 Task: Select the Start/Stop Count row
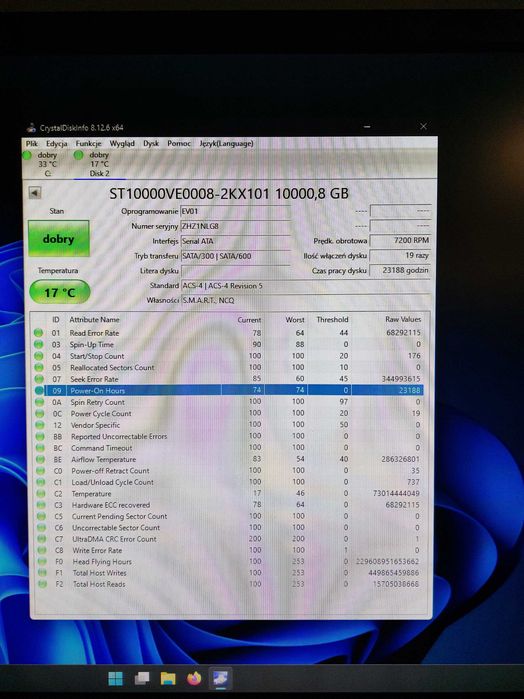click(x=227, y=356)
